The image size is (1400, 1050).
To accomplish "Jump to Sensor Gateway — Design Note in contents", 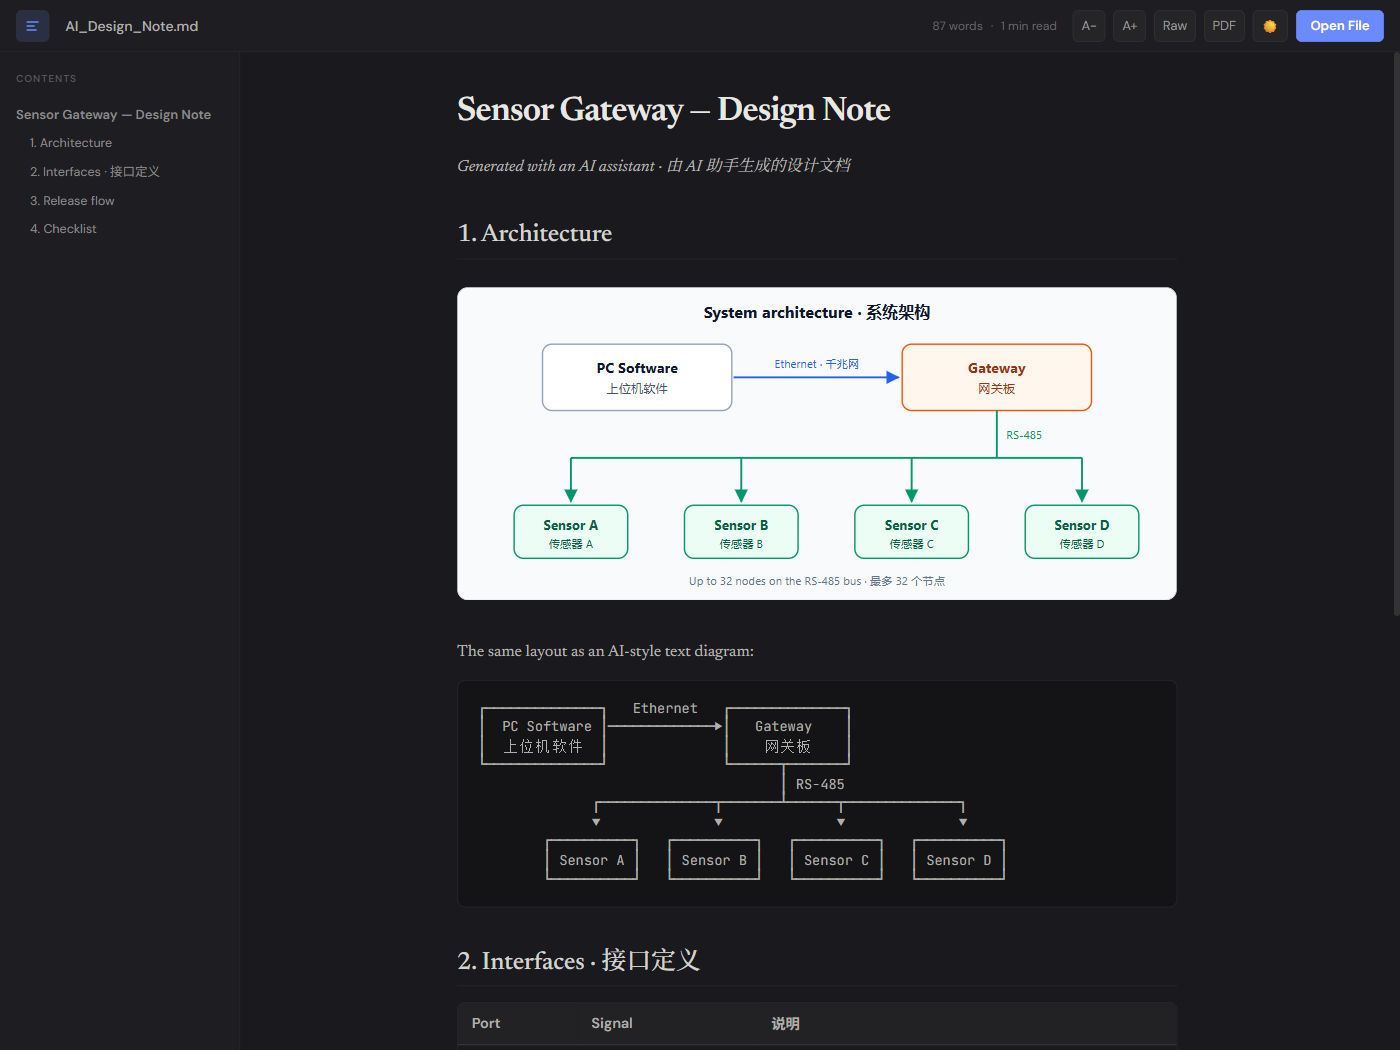I will (x=114, y=115).
